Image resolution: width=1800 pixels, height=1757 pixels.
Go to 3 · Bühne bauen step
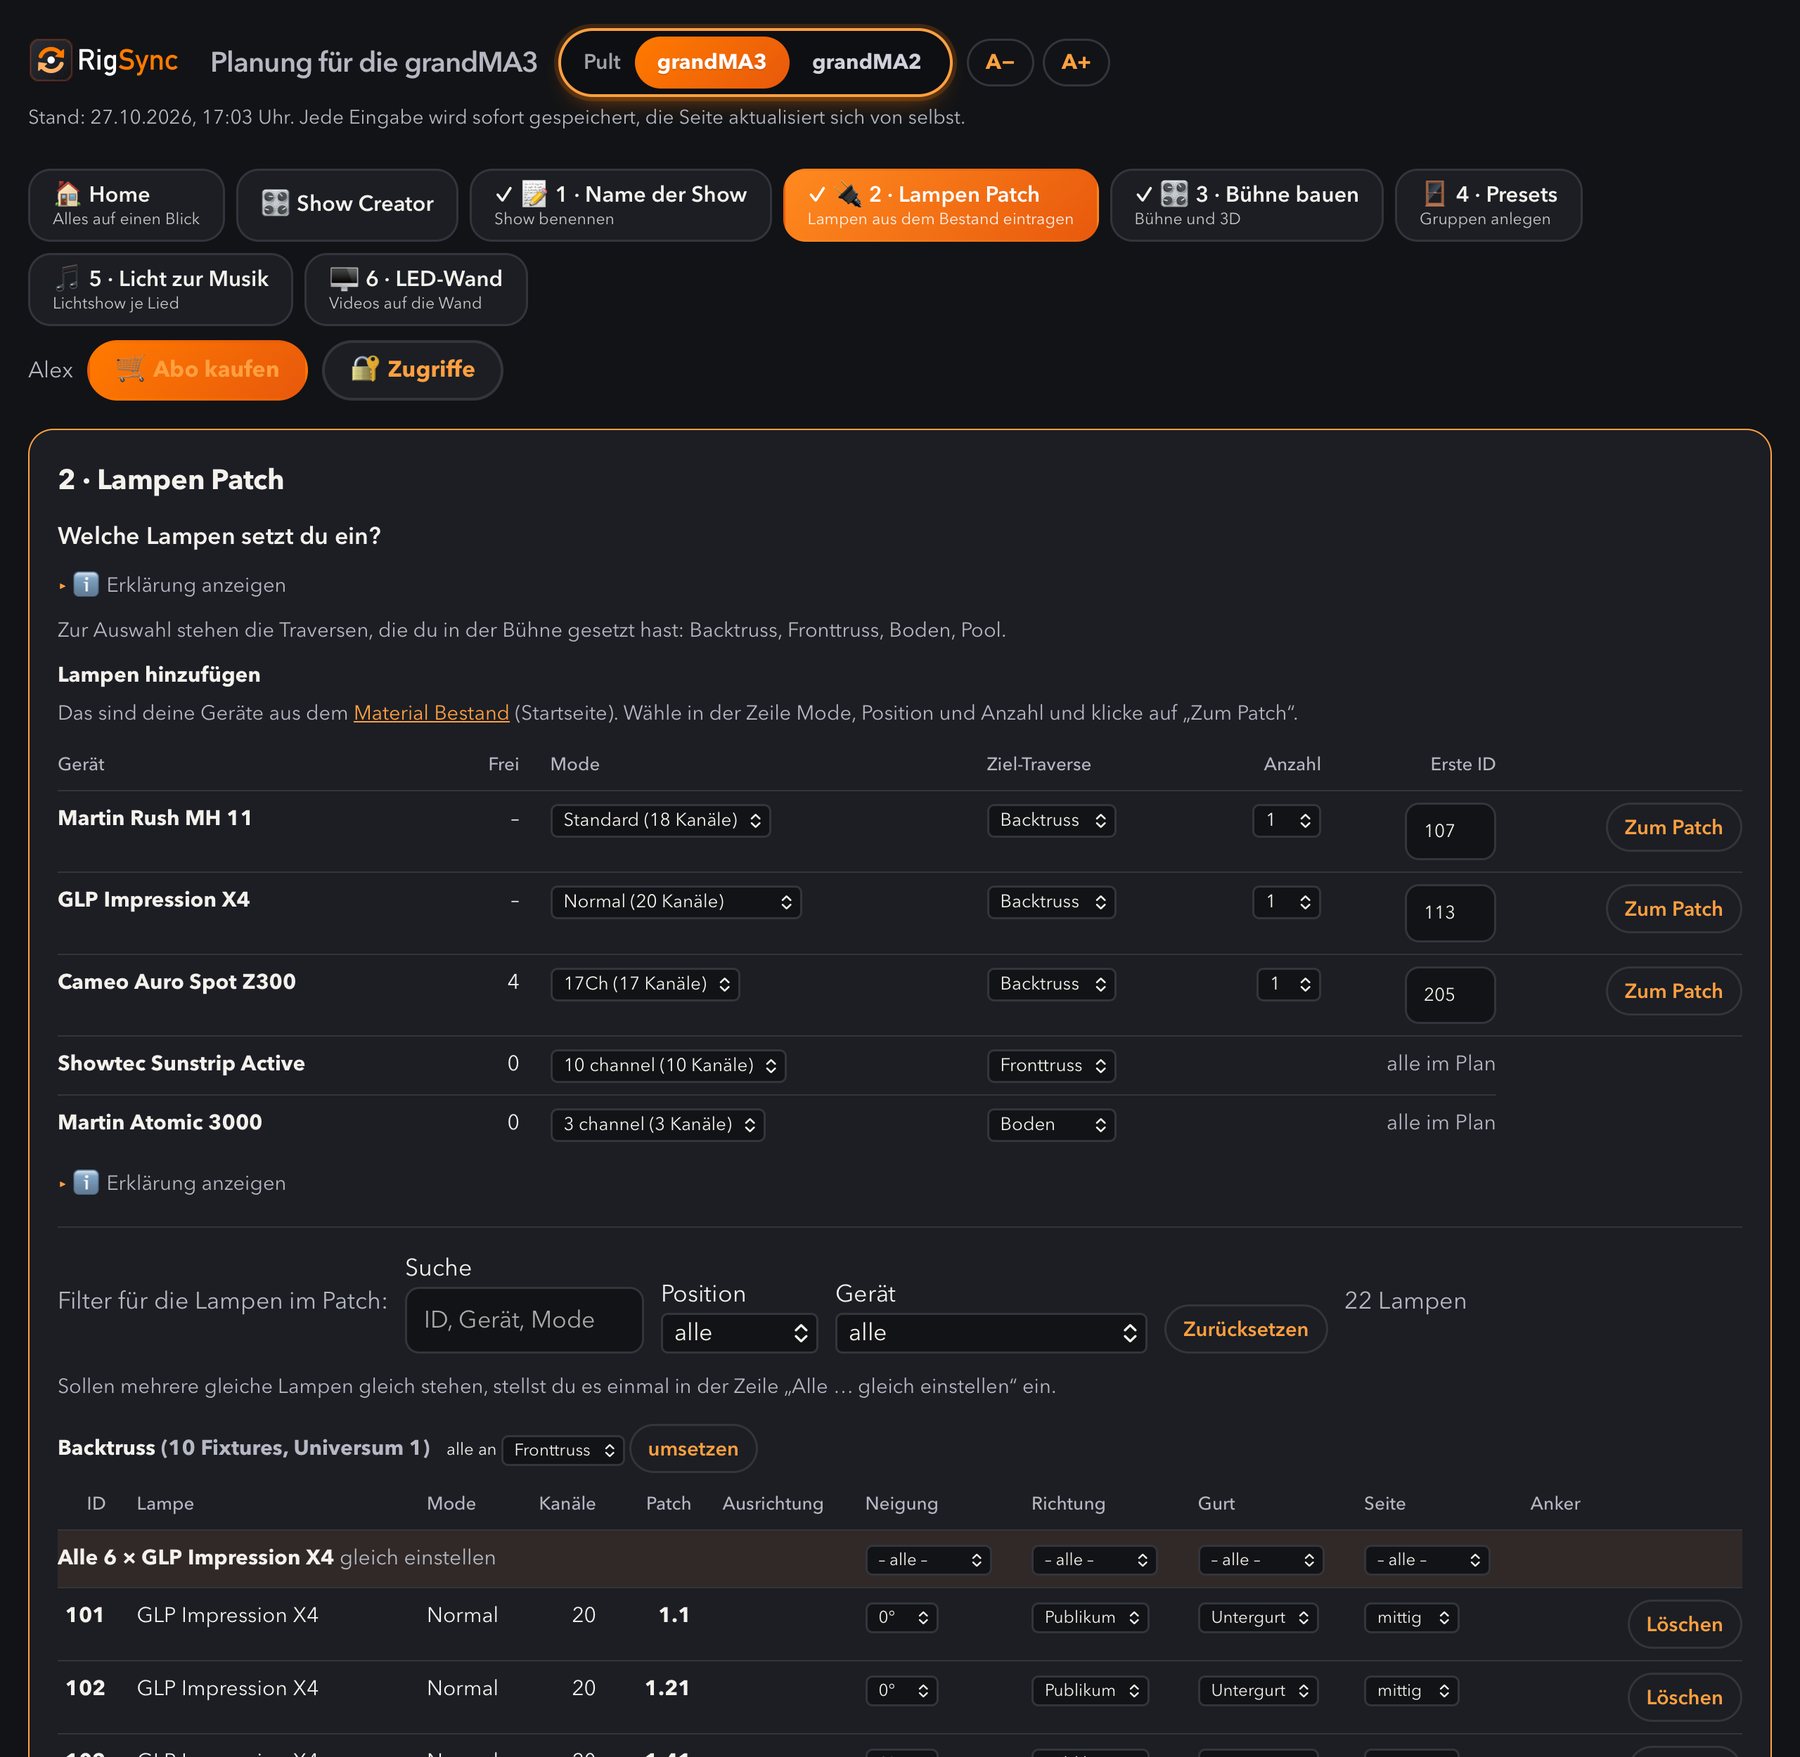coord(1246,205)
